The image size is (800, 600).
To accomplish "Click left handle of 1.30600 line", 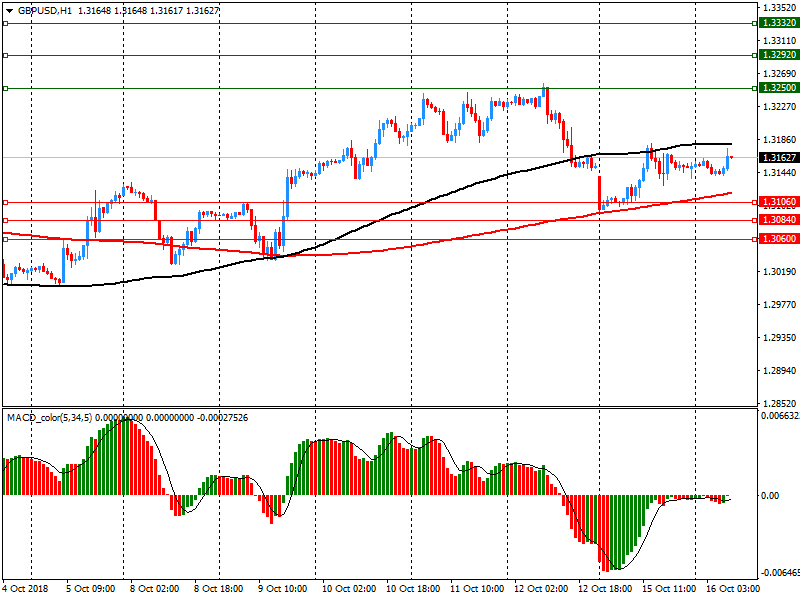I will 5,239.
